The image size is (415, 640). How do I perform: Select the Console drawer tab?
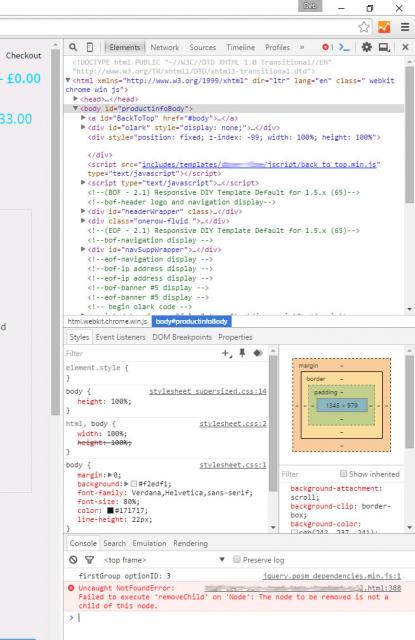click(x=83, y=543)
